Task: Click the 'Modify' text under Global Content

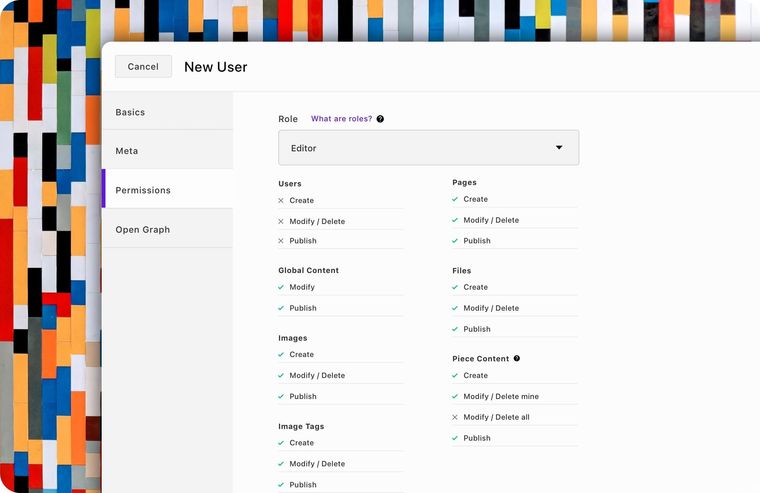Action: [x=302, y=287]
